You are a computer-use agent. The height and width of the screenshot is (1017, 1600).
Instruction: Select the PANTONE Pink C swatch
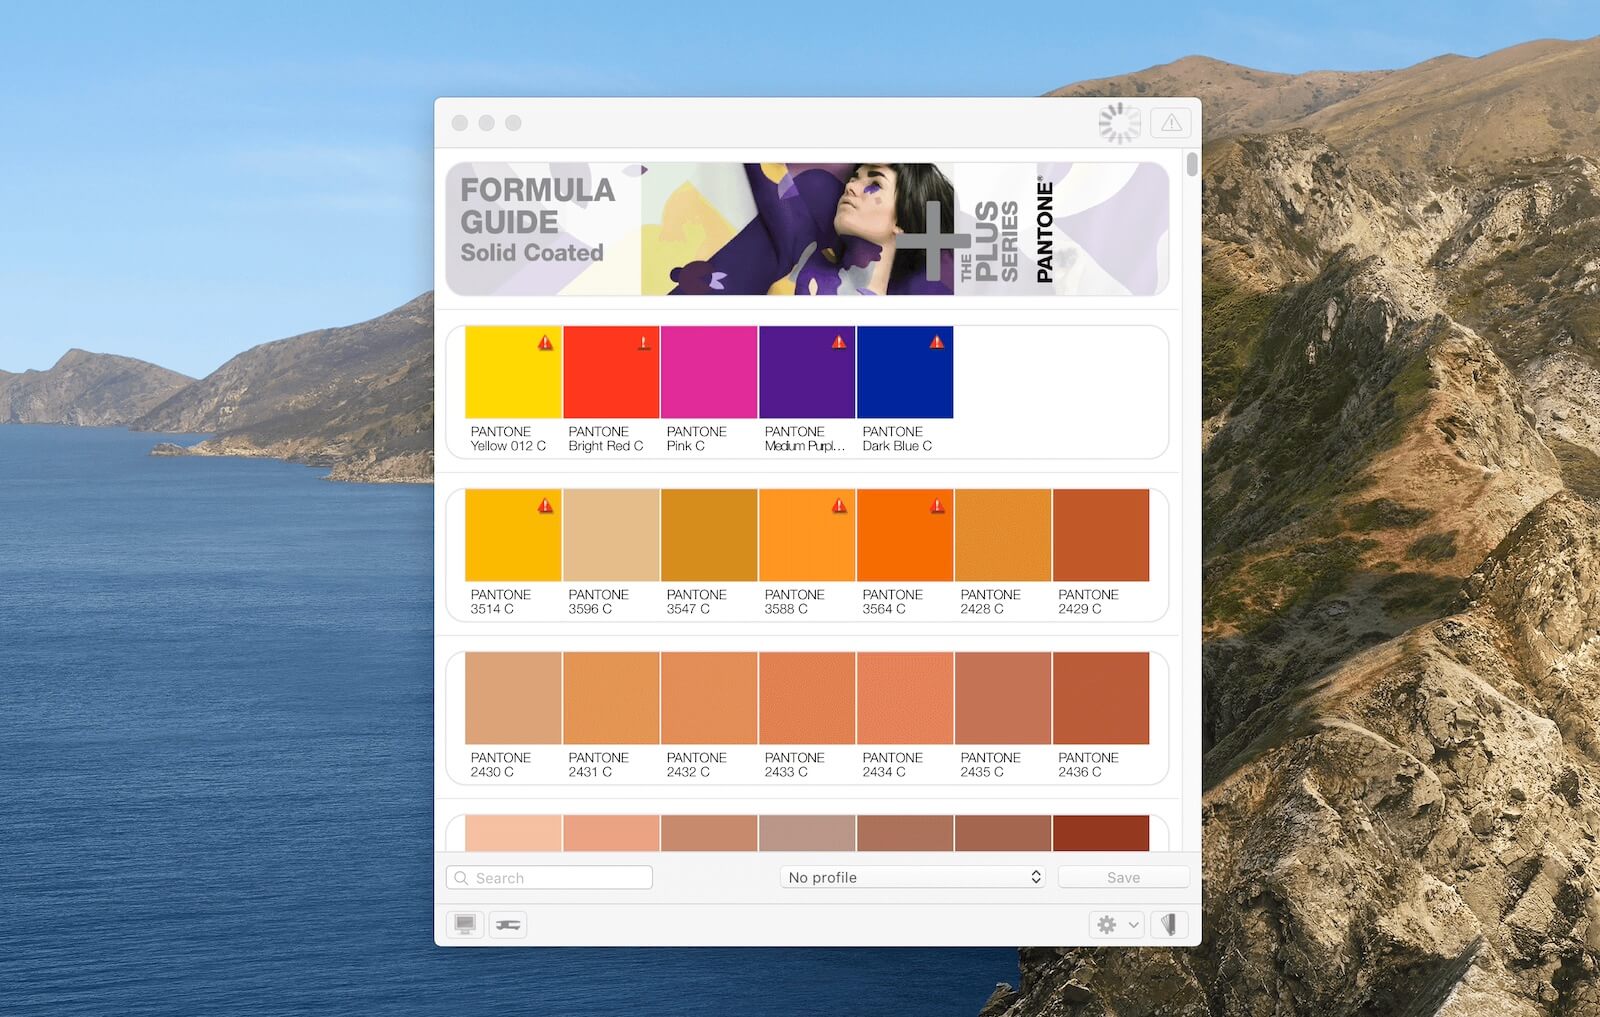tap(709, 372)
